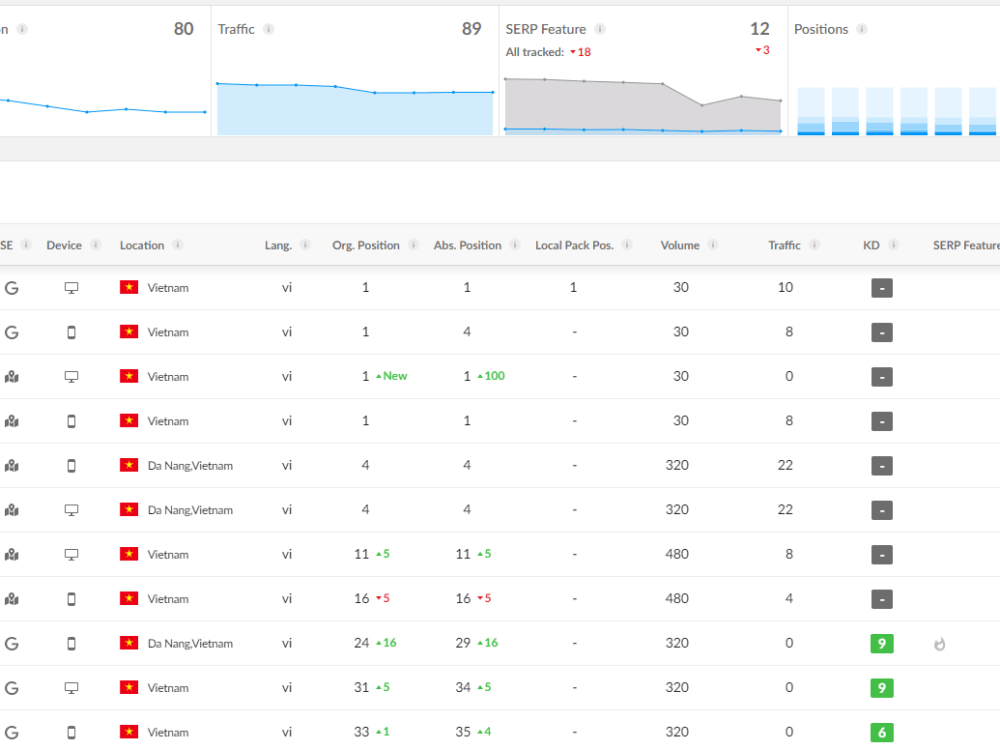Click the red ▼3 change under SERP Feature count
1000x750 pixels.
763,50
